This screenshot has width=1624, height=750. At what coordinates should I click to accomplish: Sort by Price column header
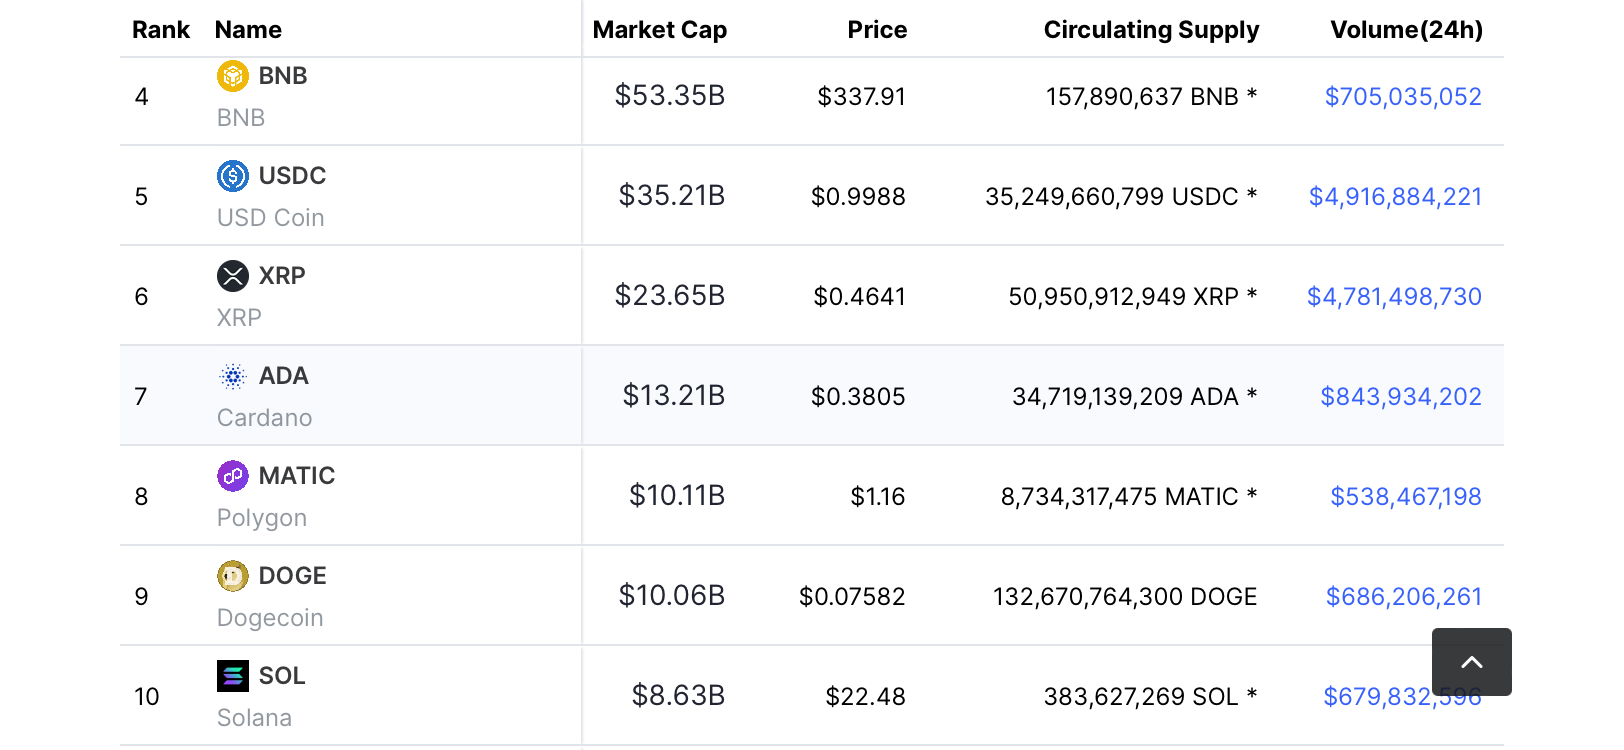pyautogui.click(x=877, y=30)
